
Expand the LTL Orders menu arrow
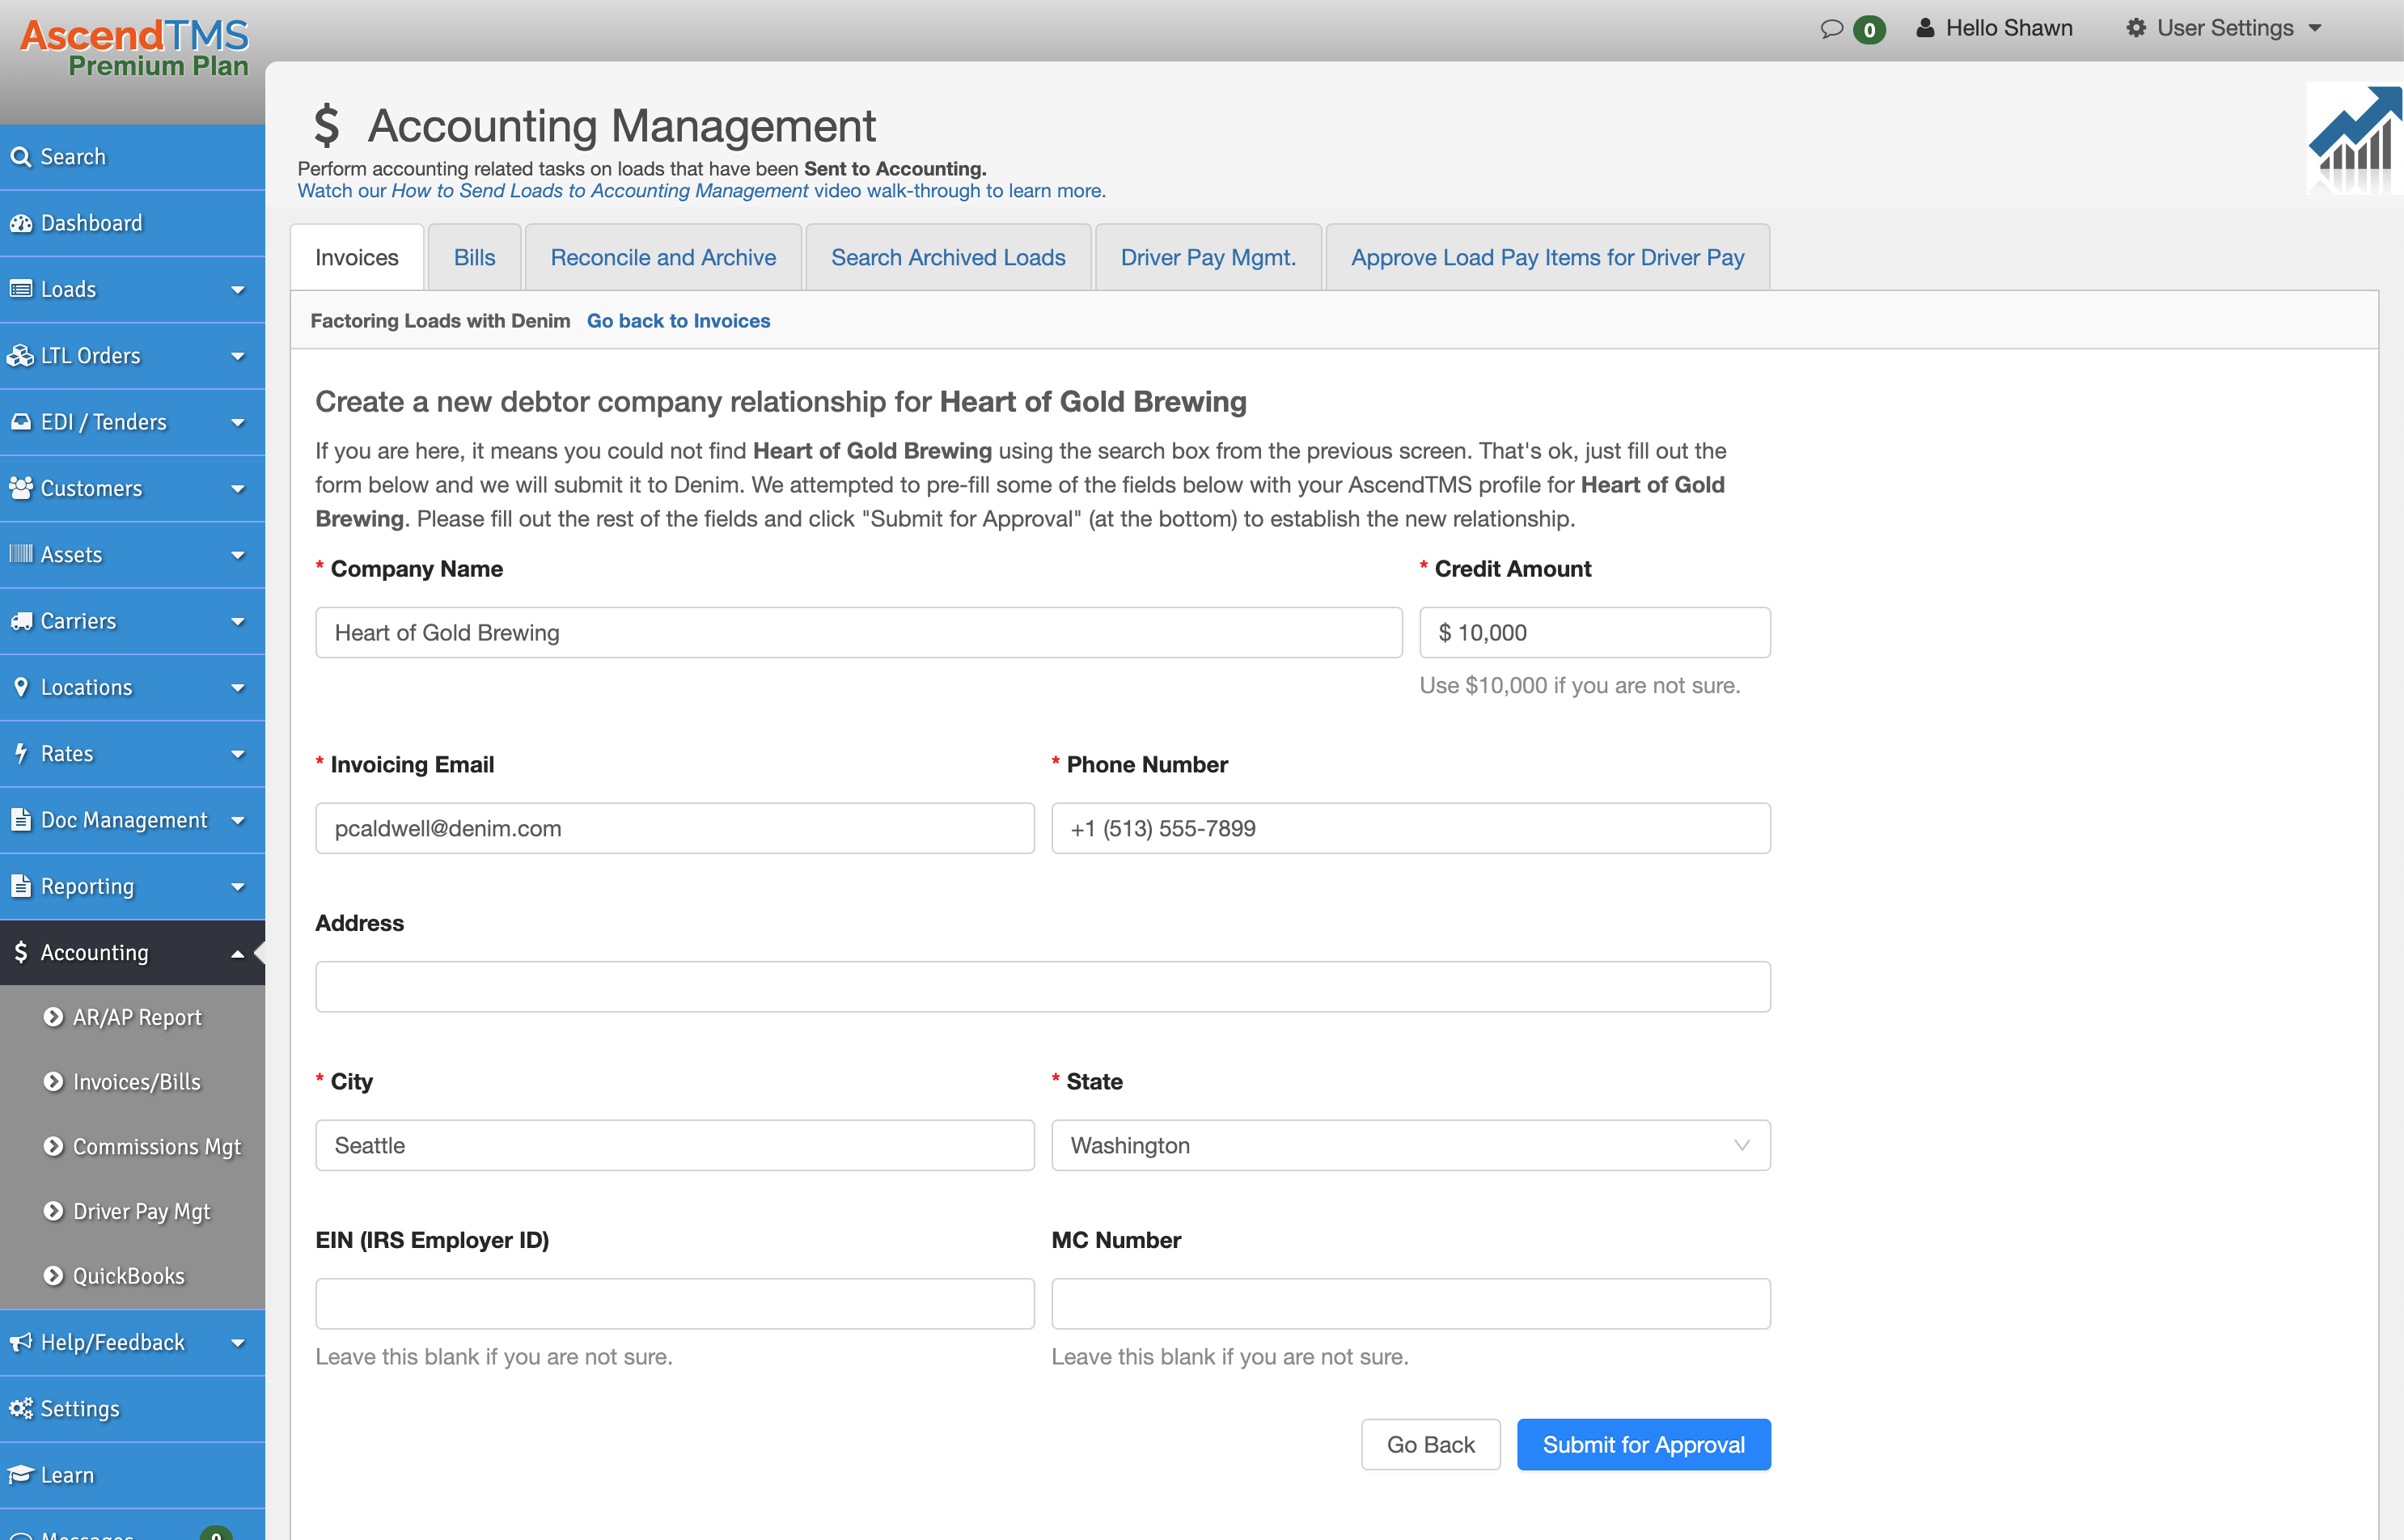click(x=238, y=356)
